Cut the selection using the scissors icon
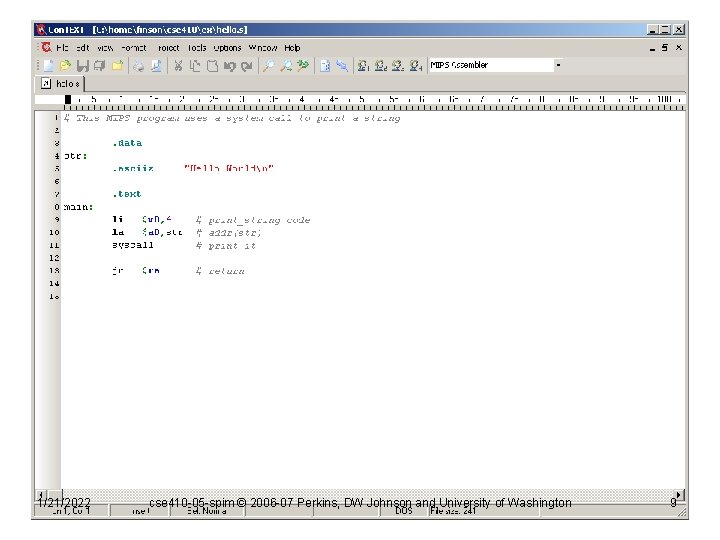 click(178, 66)
